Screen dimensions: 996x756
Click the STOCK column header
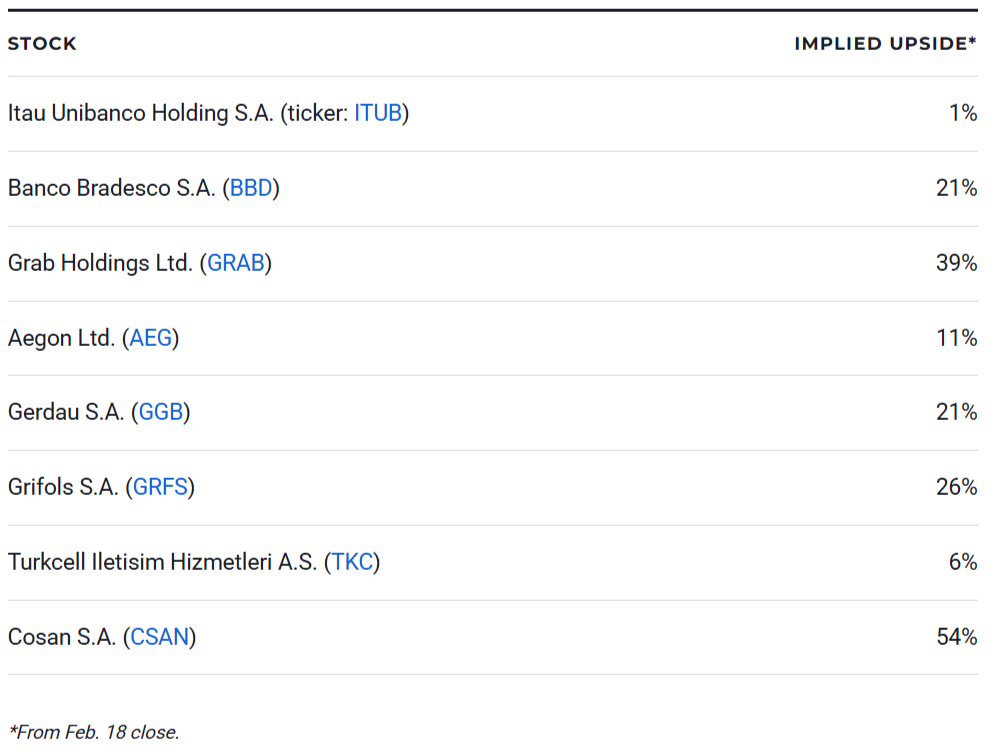42,44
